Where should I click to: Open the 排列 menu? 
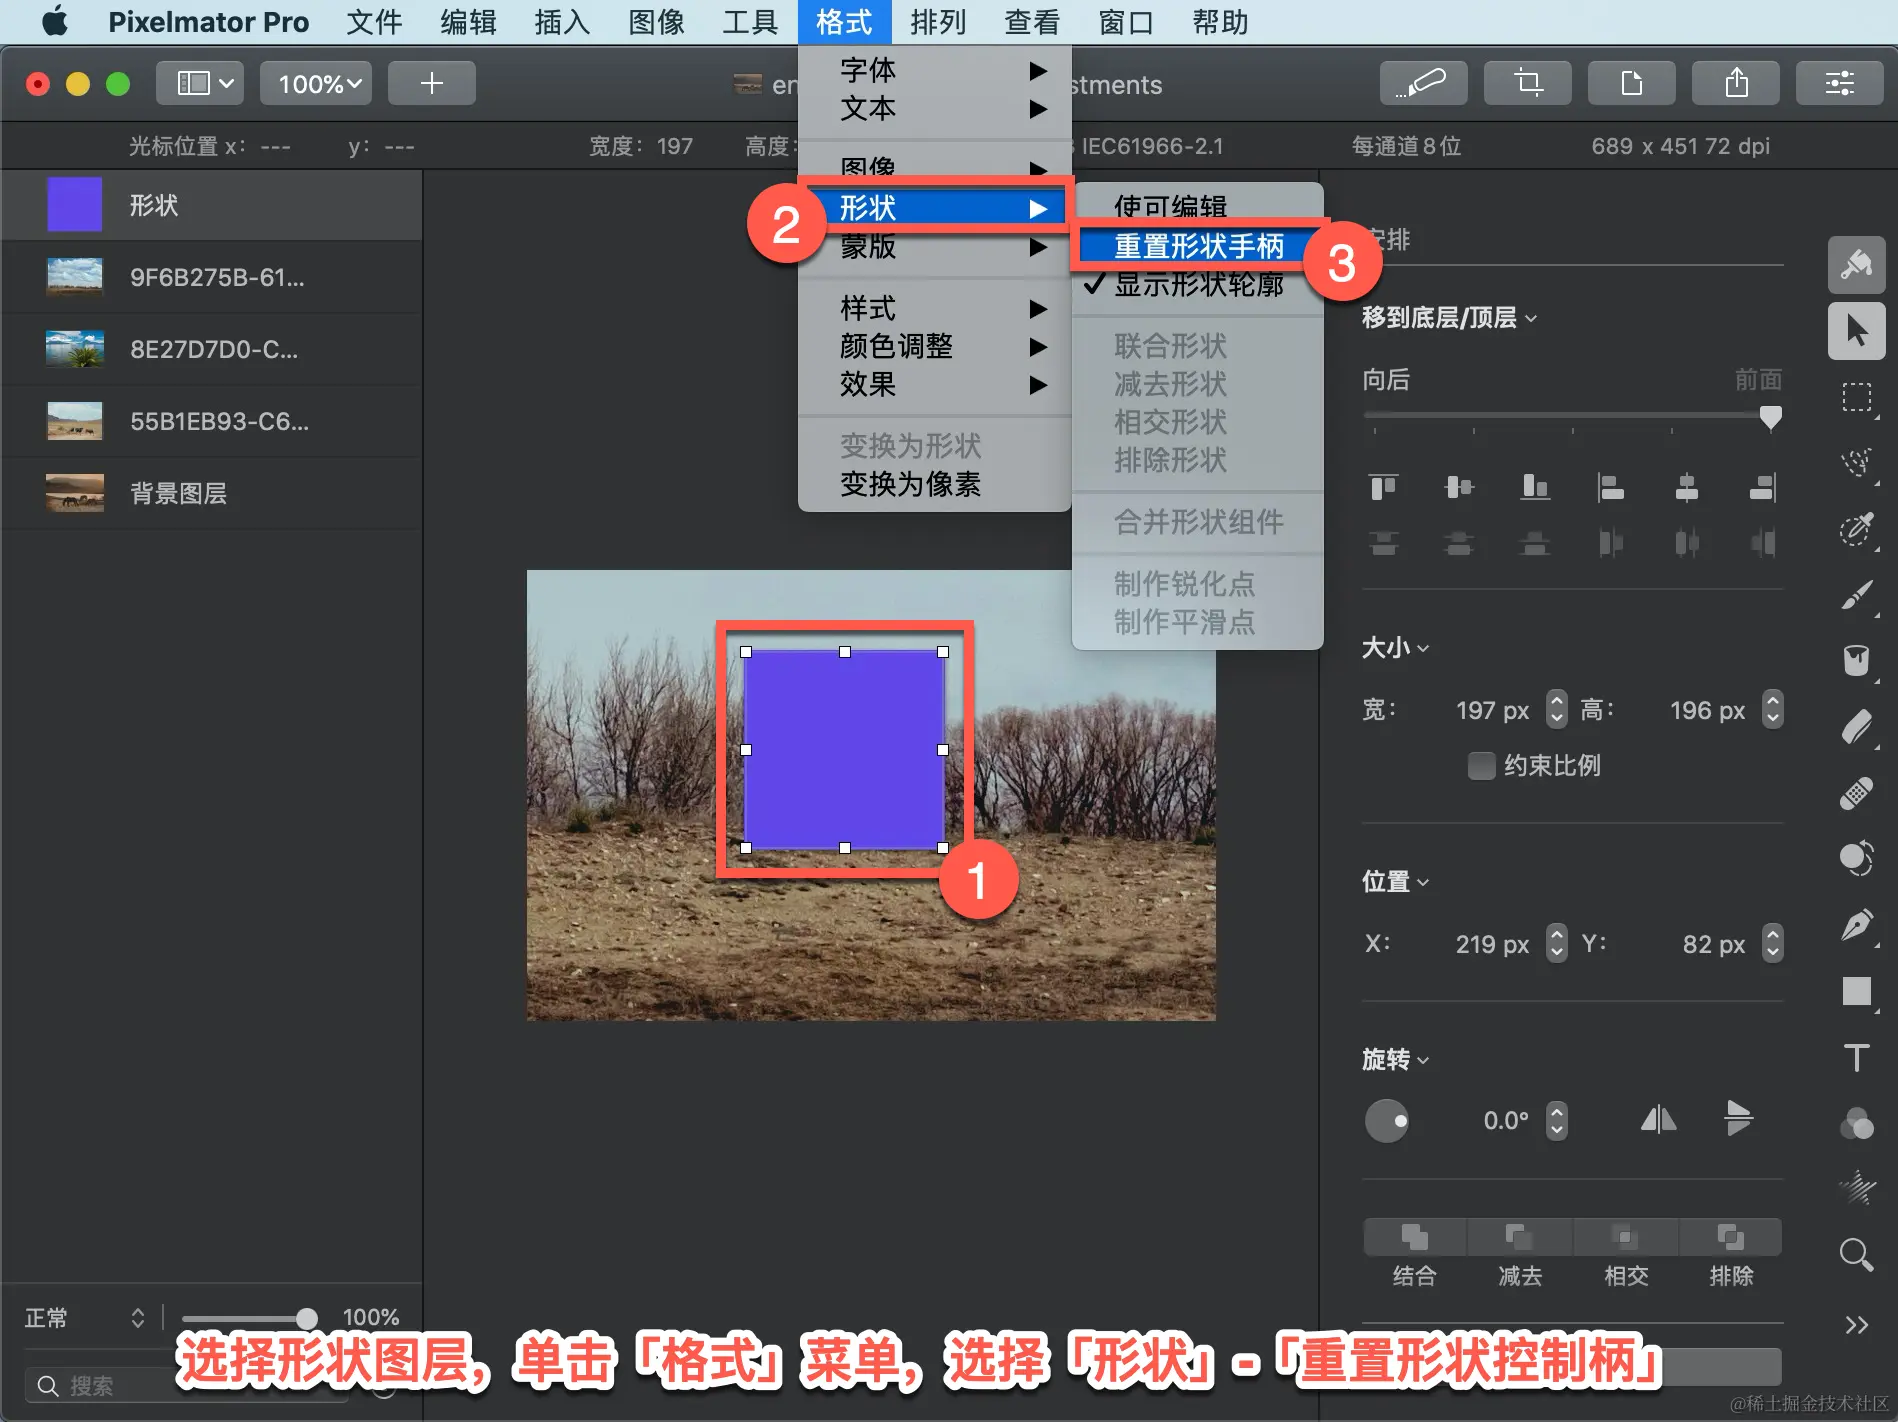[x=938, y=22]
